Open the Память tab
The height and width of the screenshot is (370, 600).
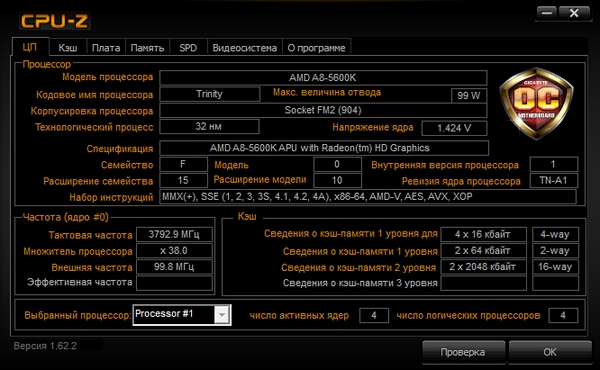coord(147,48)
